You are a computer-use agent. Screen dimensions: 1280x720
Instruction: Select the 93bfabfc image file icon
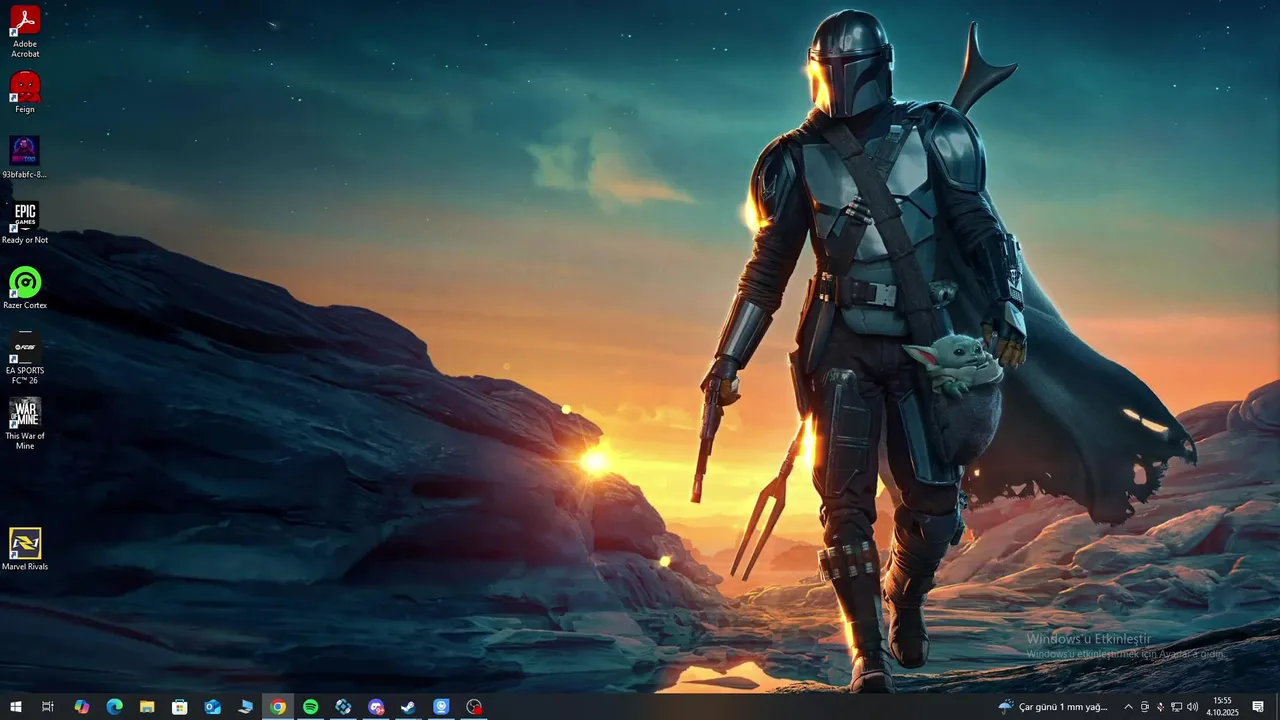(x=25, y=157)
